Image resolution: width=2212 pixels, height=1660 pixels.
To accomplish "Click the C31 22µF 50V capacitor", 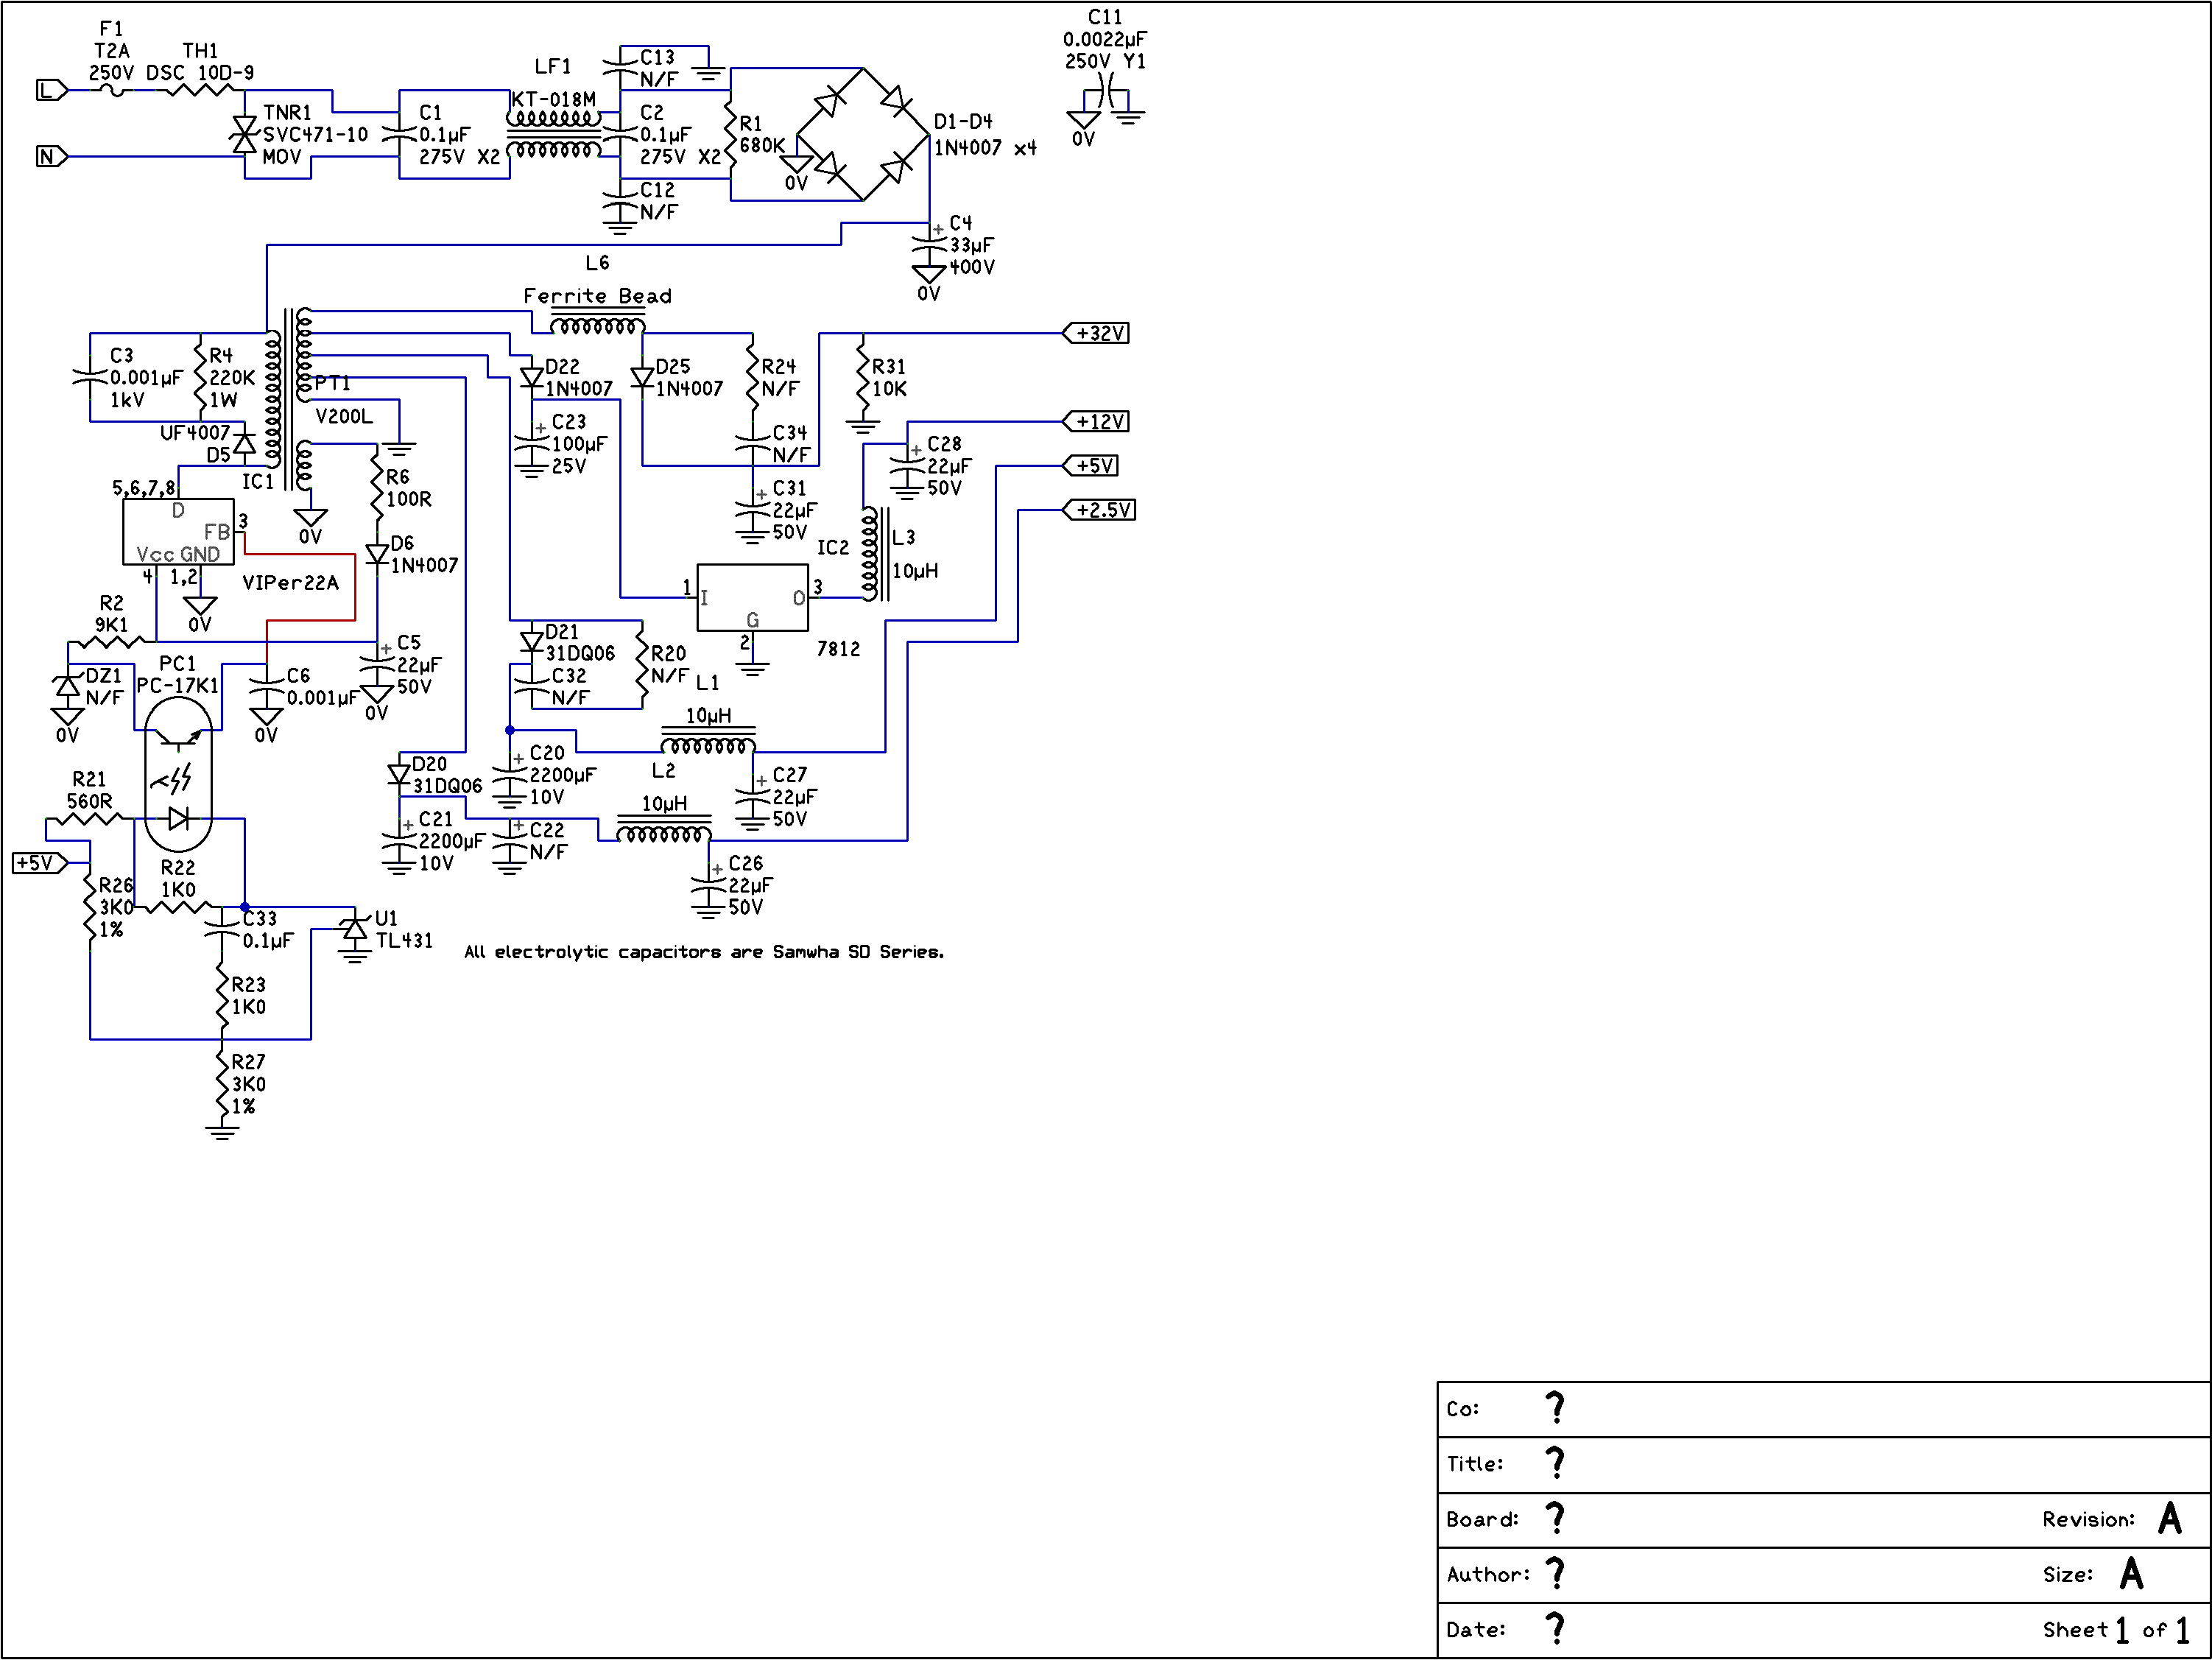I will point(752,510).
